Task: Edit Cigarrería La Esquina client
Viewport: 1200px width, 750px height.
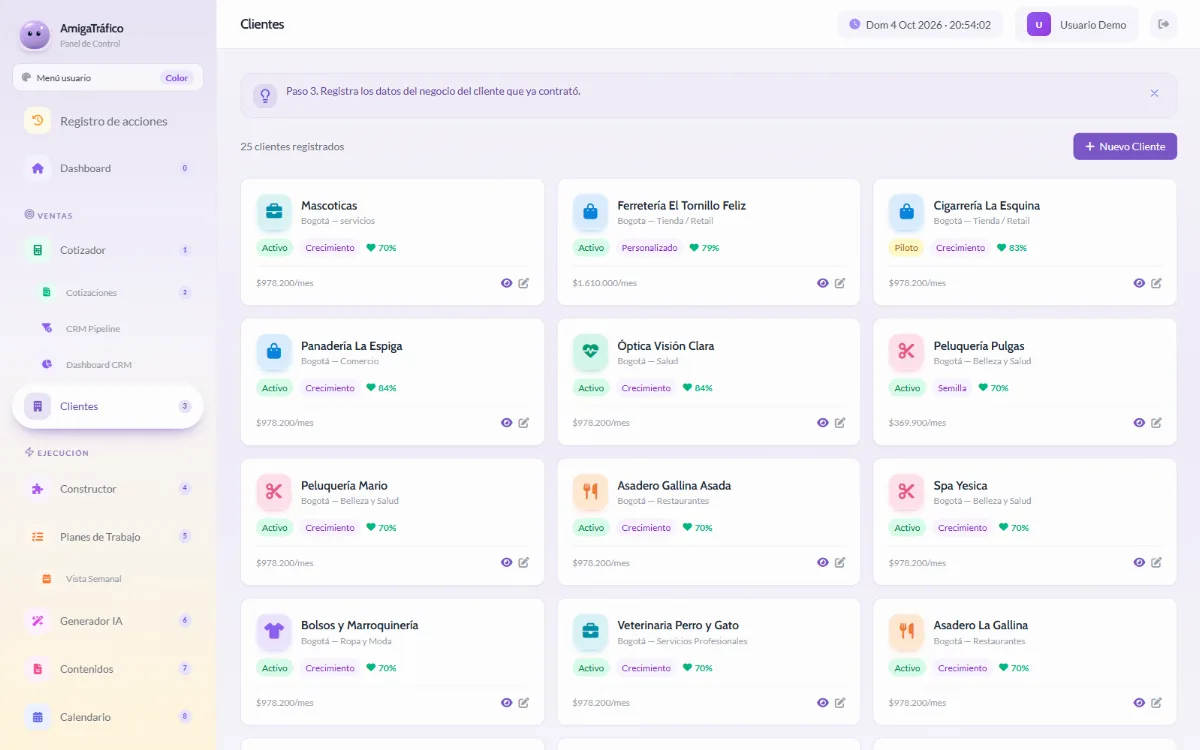Action: [1156, 283]
